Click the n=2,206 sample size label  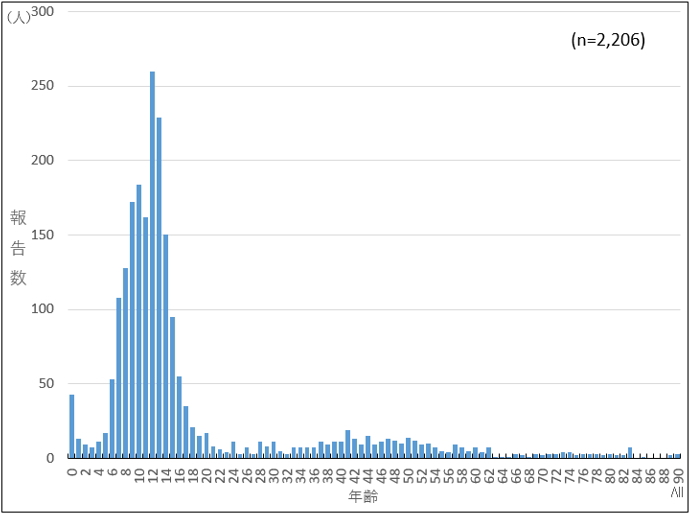click(x=608, y=40)
